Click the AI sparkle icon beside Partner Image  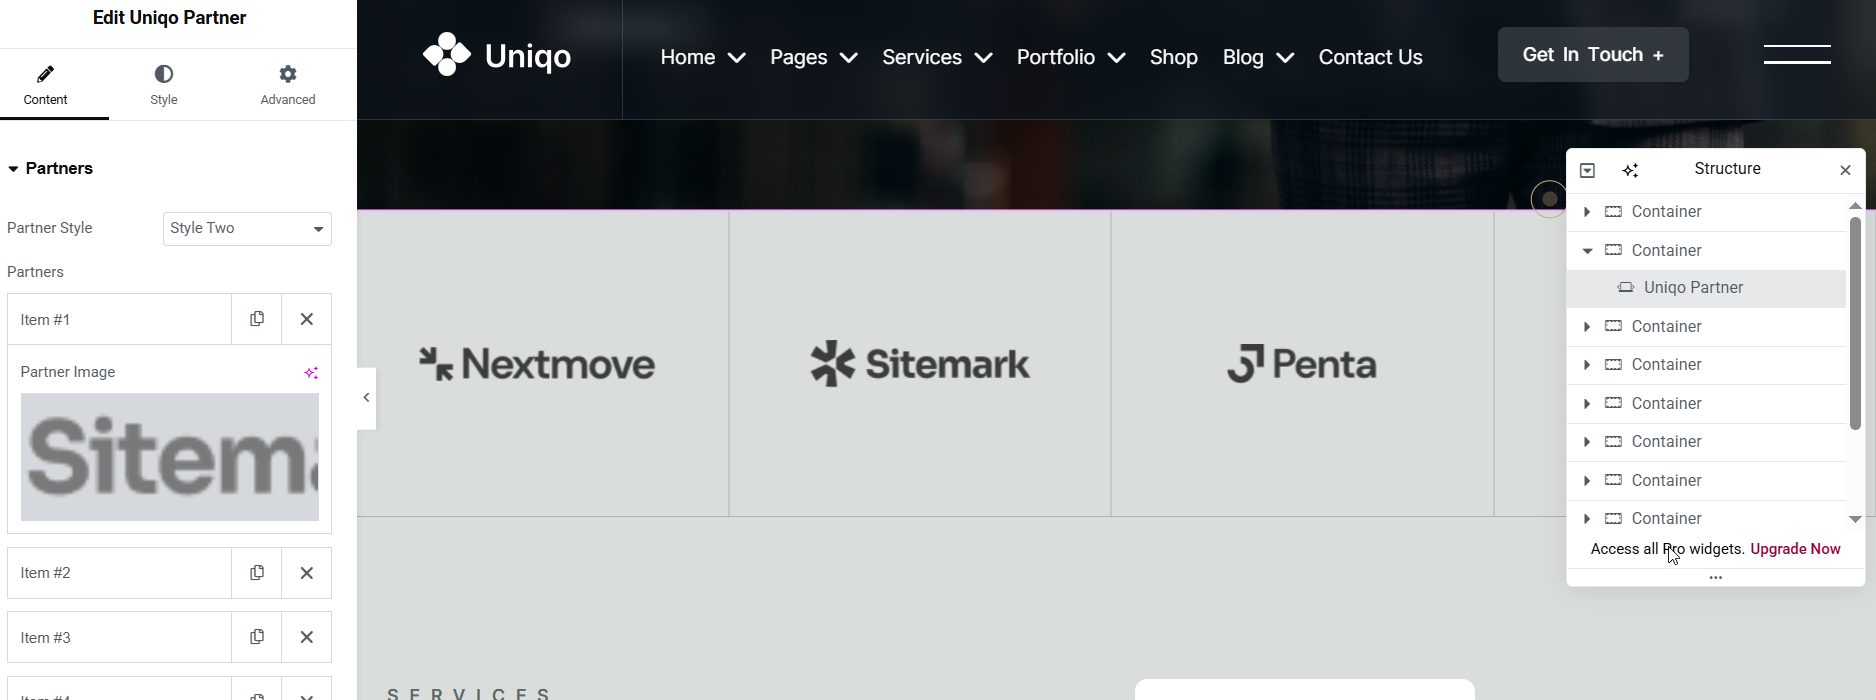(x=311, y=373)
